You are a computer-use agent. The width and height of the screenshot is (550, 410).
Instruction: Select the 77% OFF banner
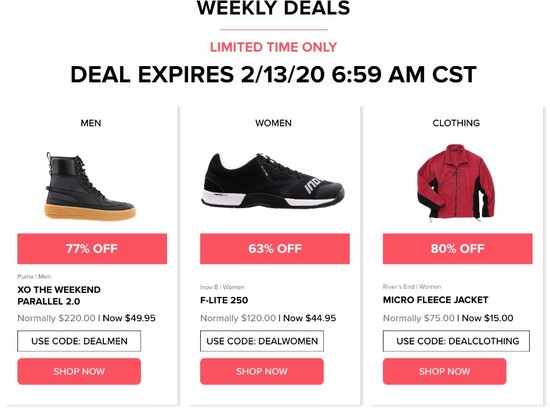click(x=92, y=249)
